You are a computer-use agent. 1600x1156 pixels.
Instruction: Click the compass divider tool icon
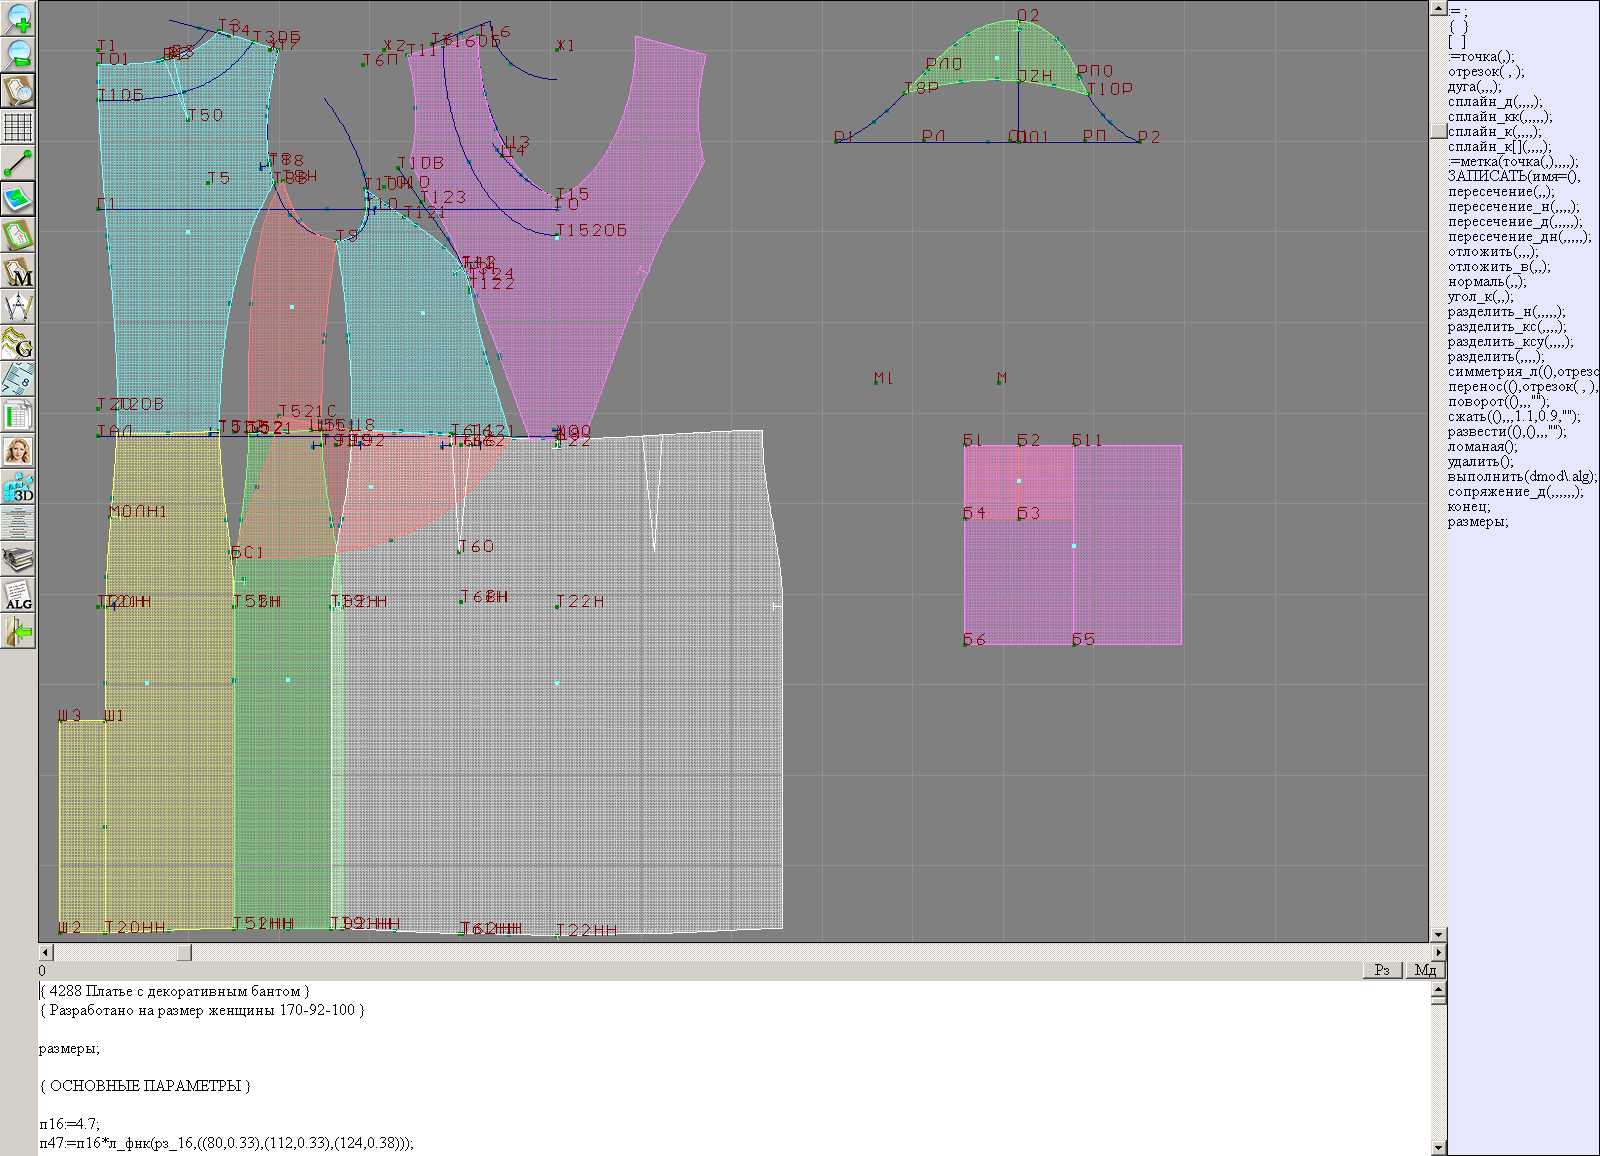[x=18, y=307]
